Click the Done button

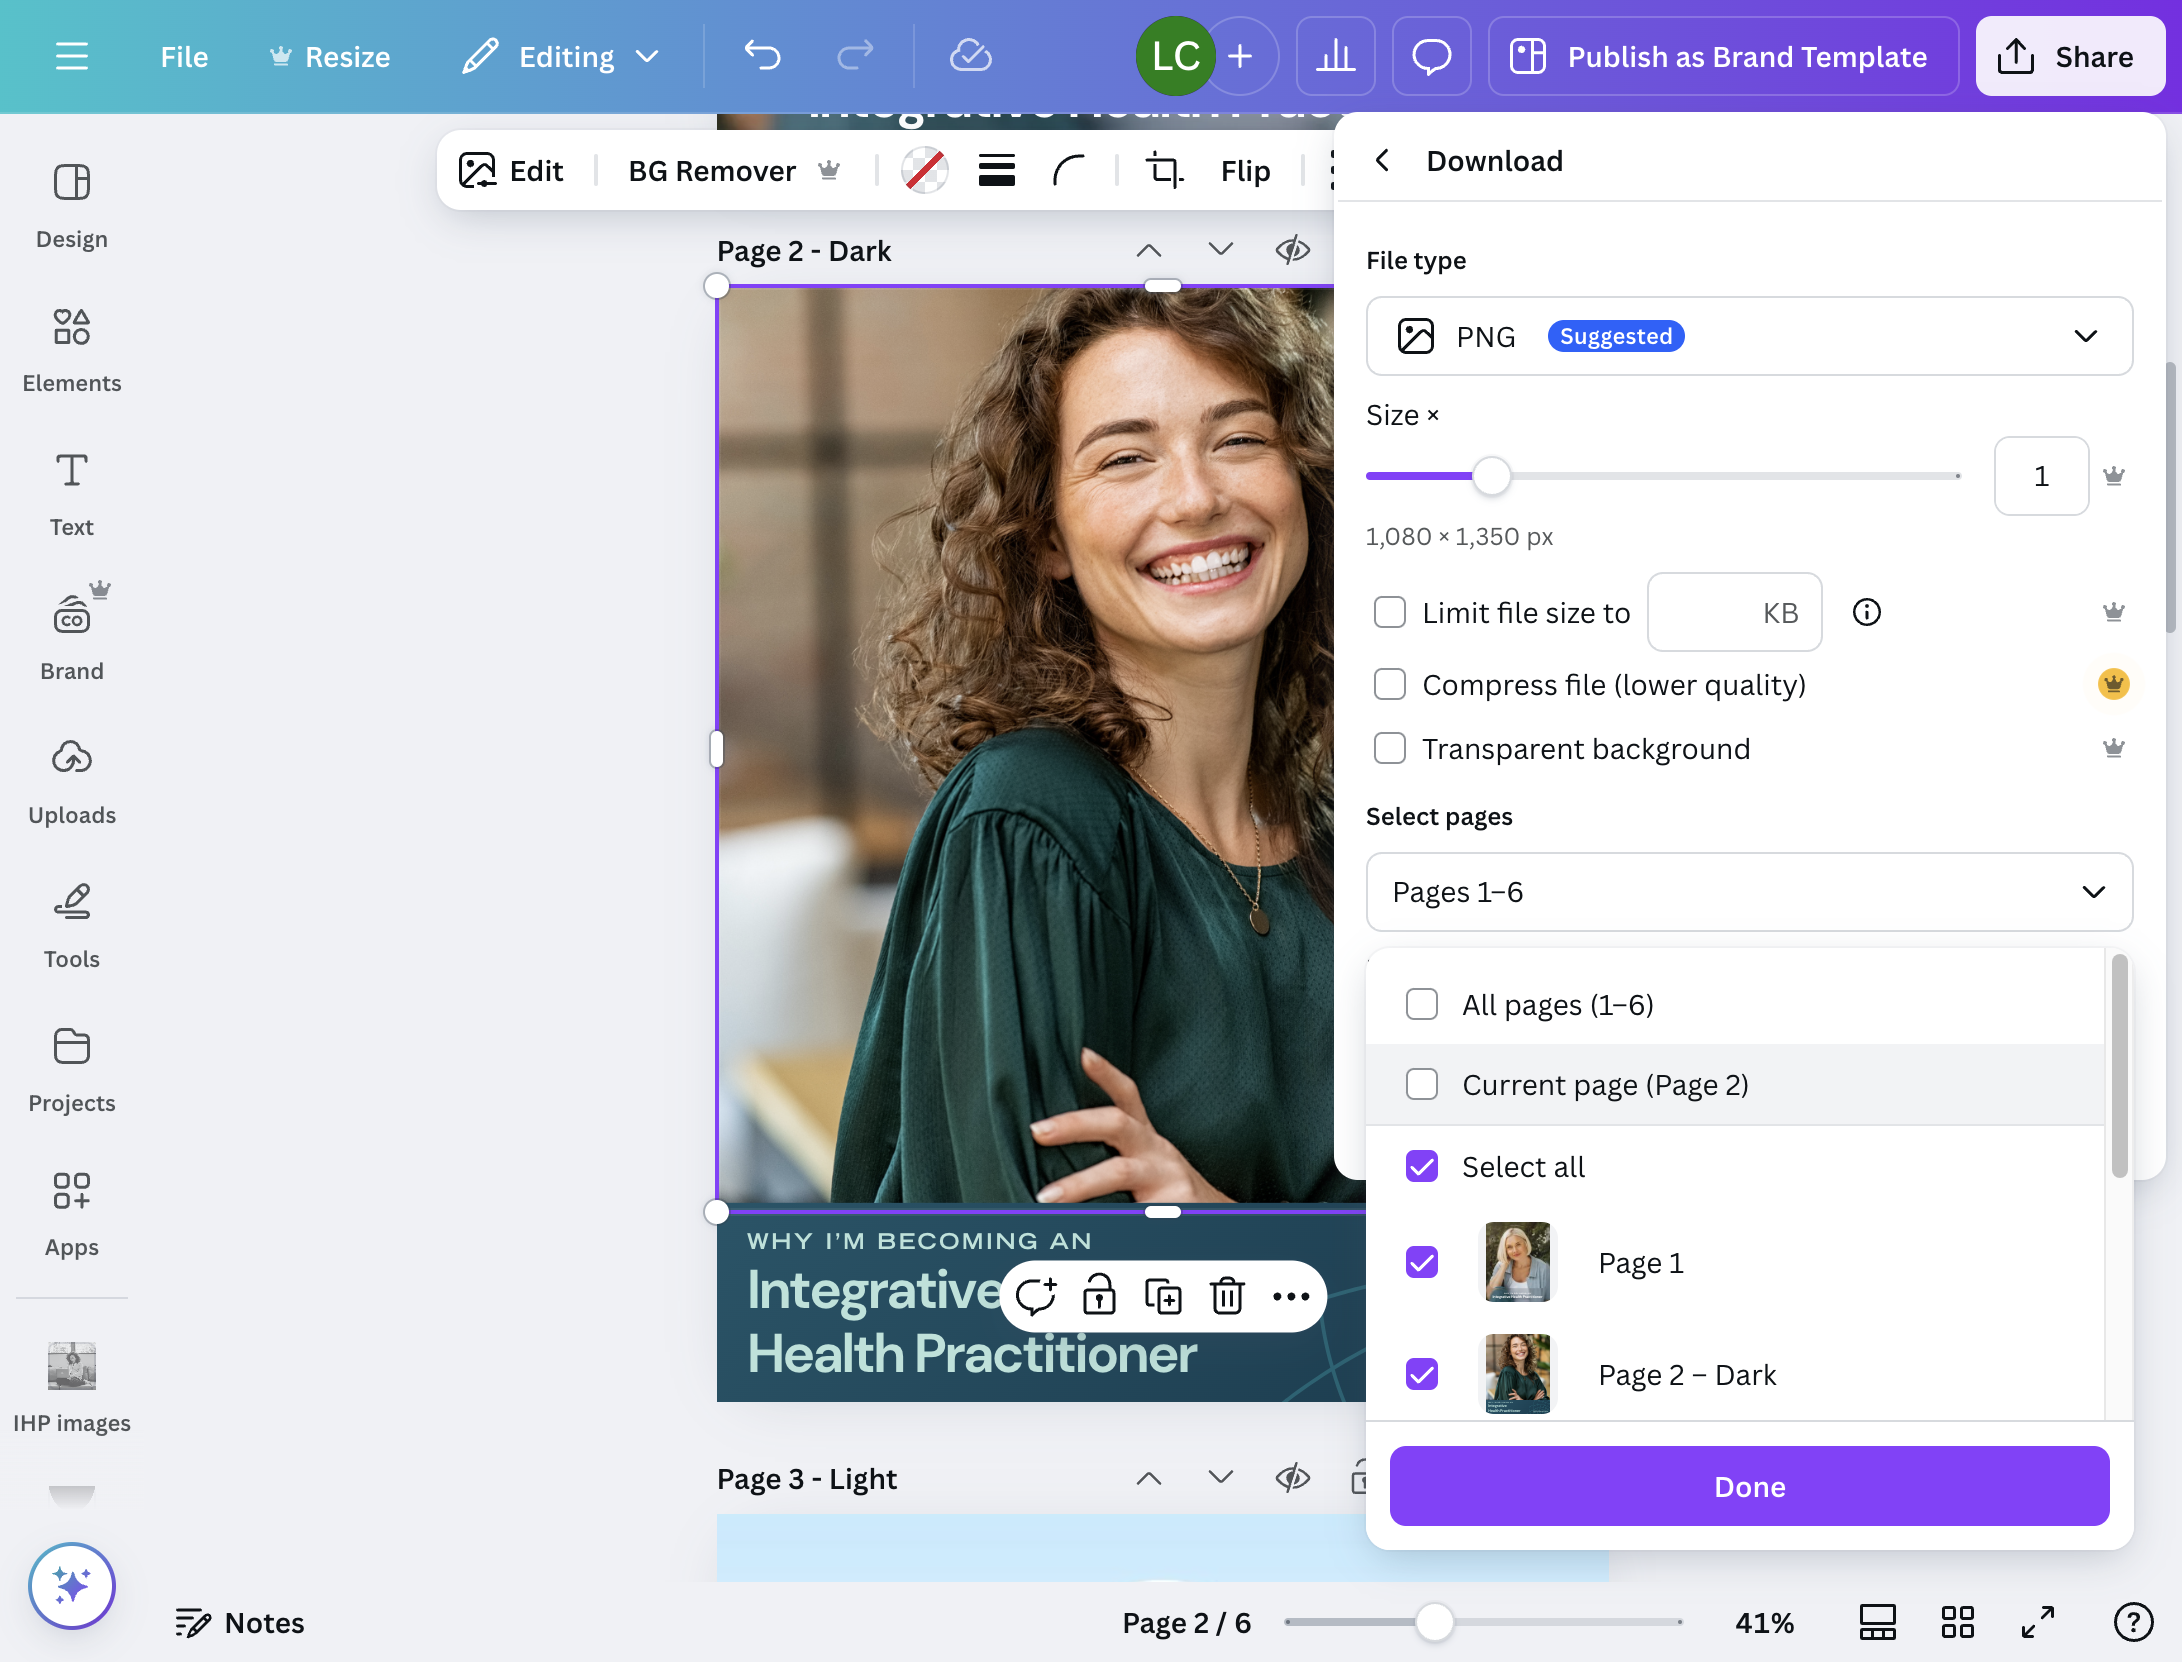(1749, 1486)
